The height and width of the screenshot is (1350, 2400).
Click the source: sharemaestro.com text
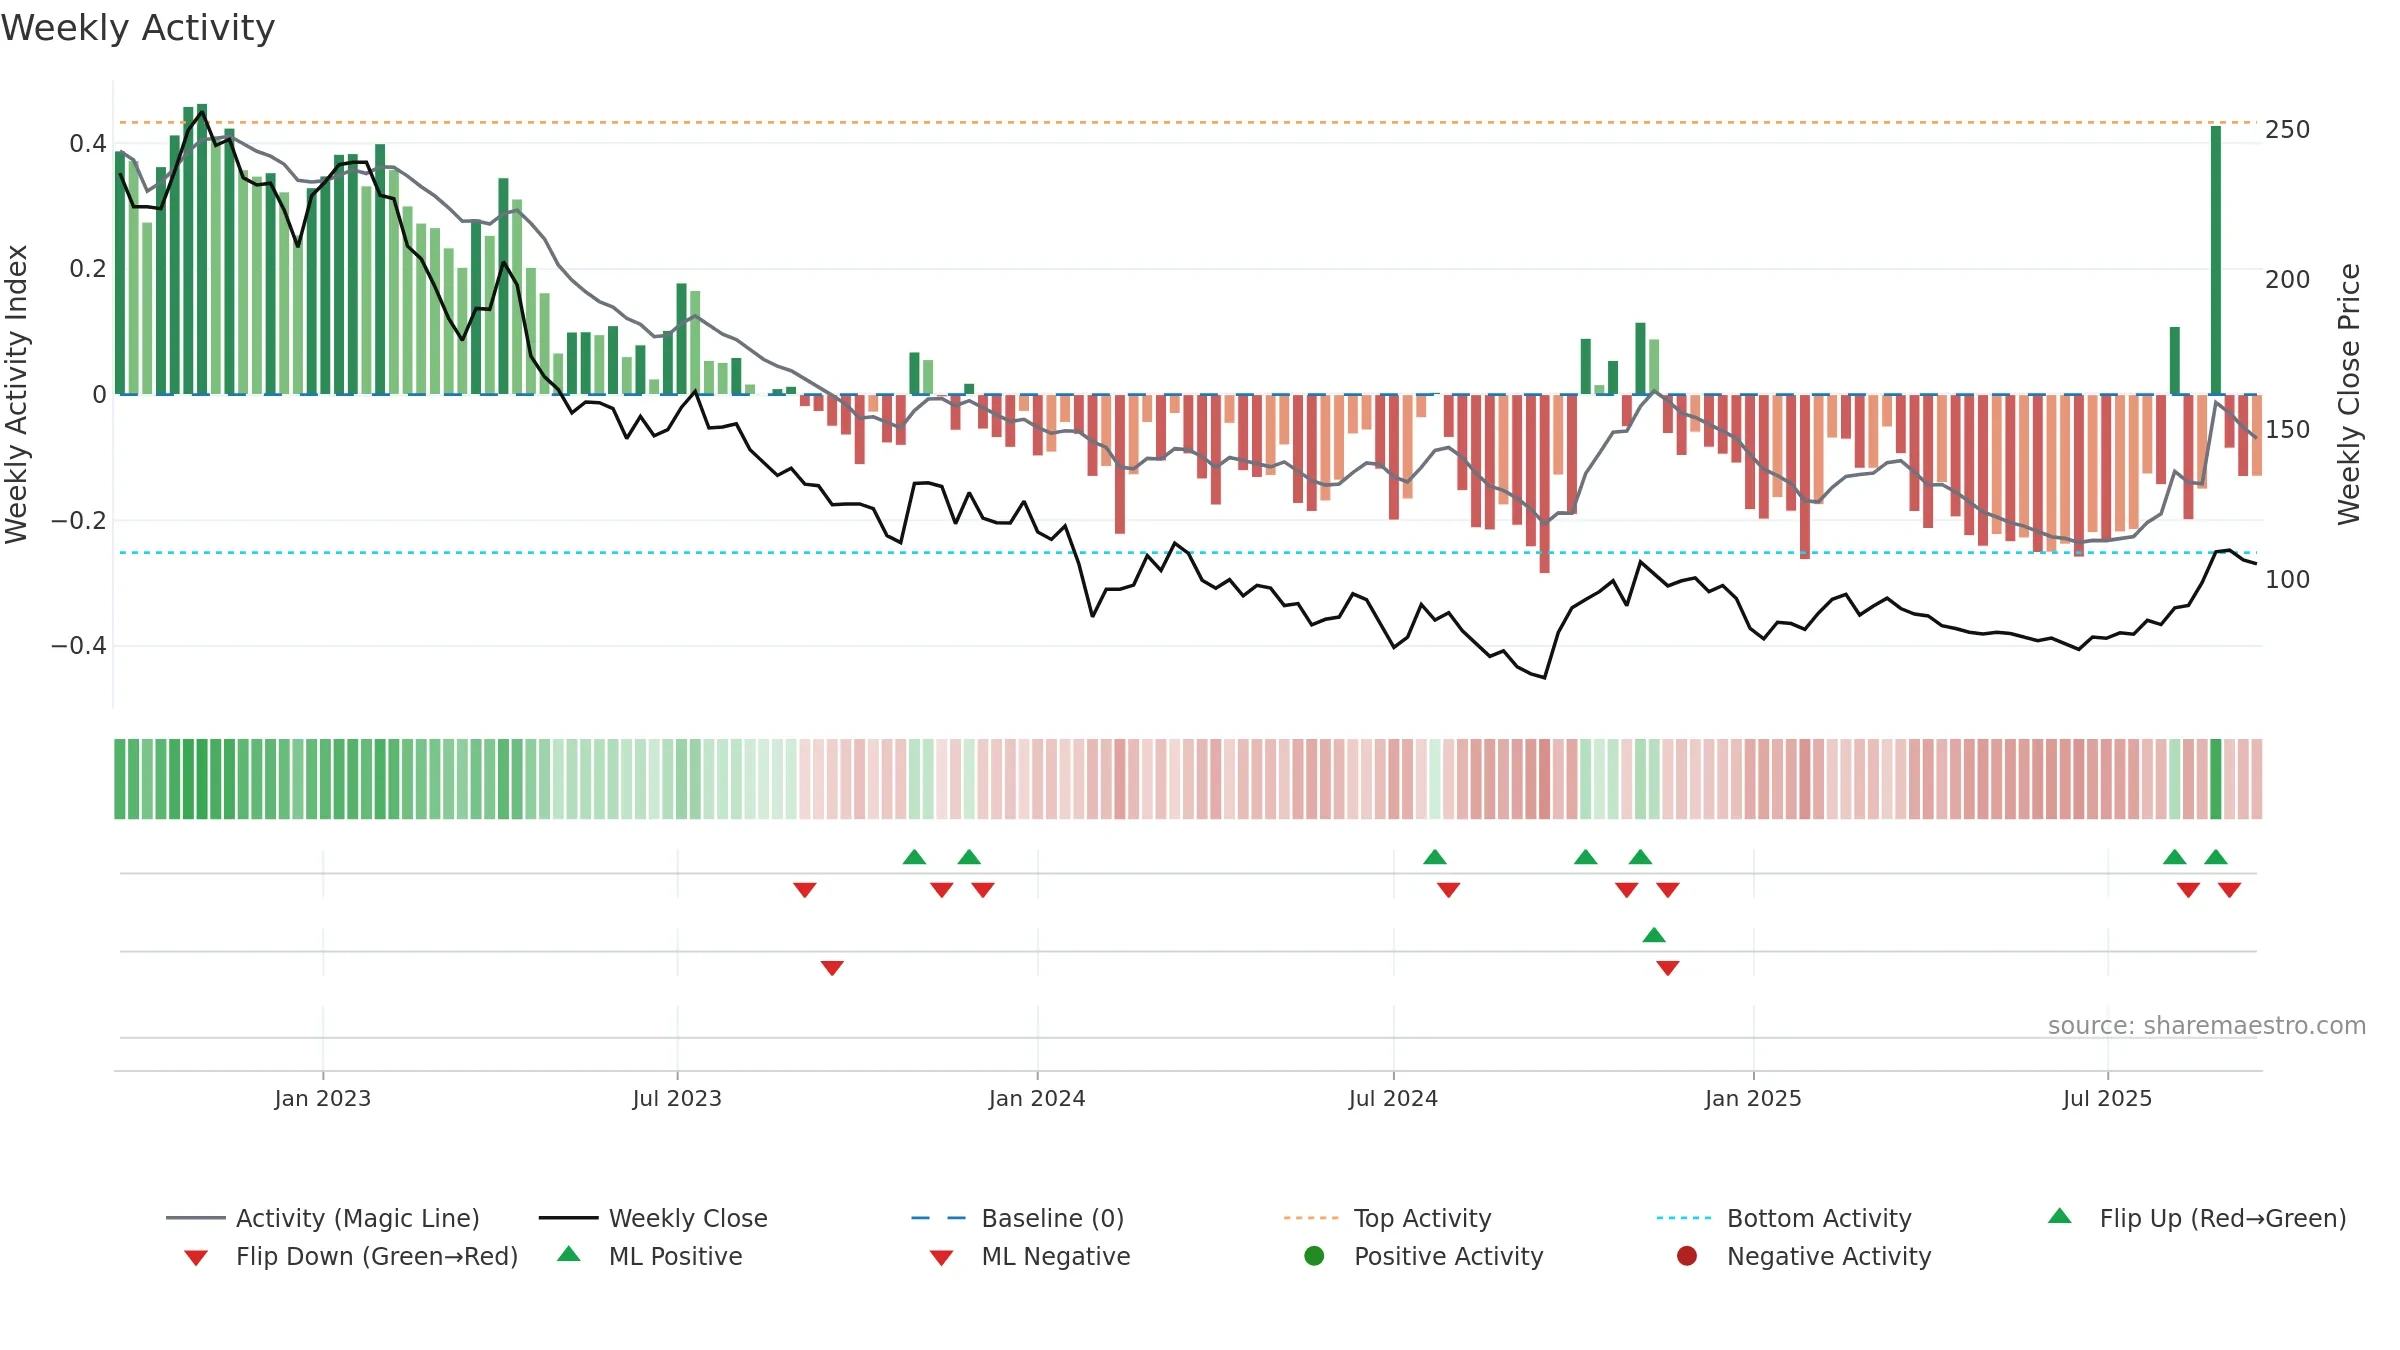2207,1026
